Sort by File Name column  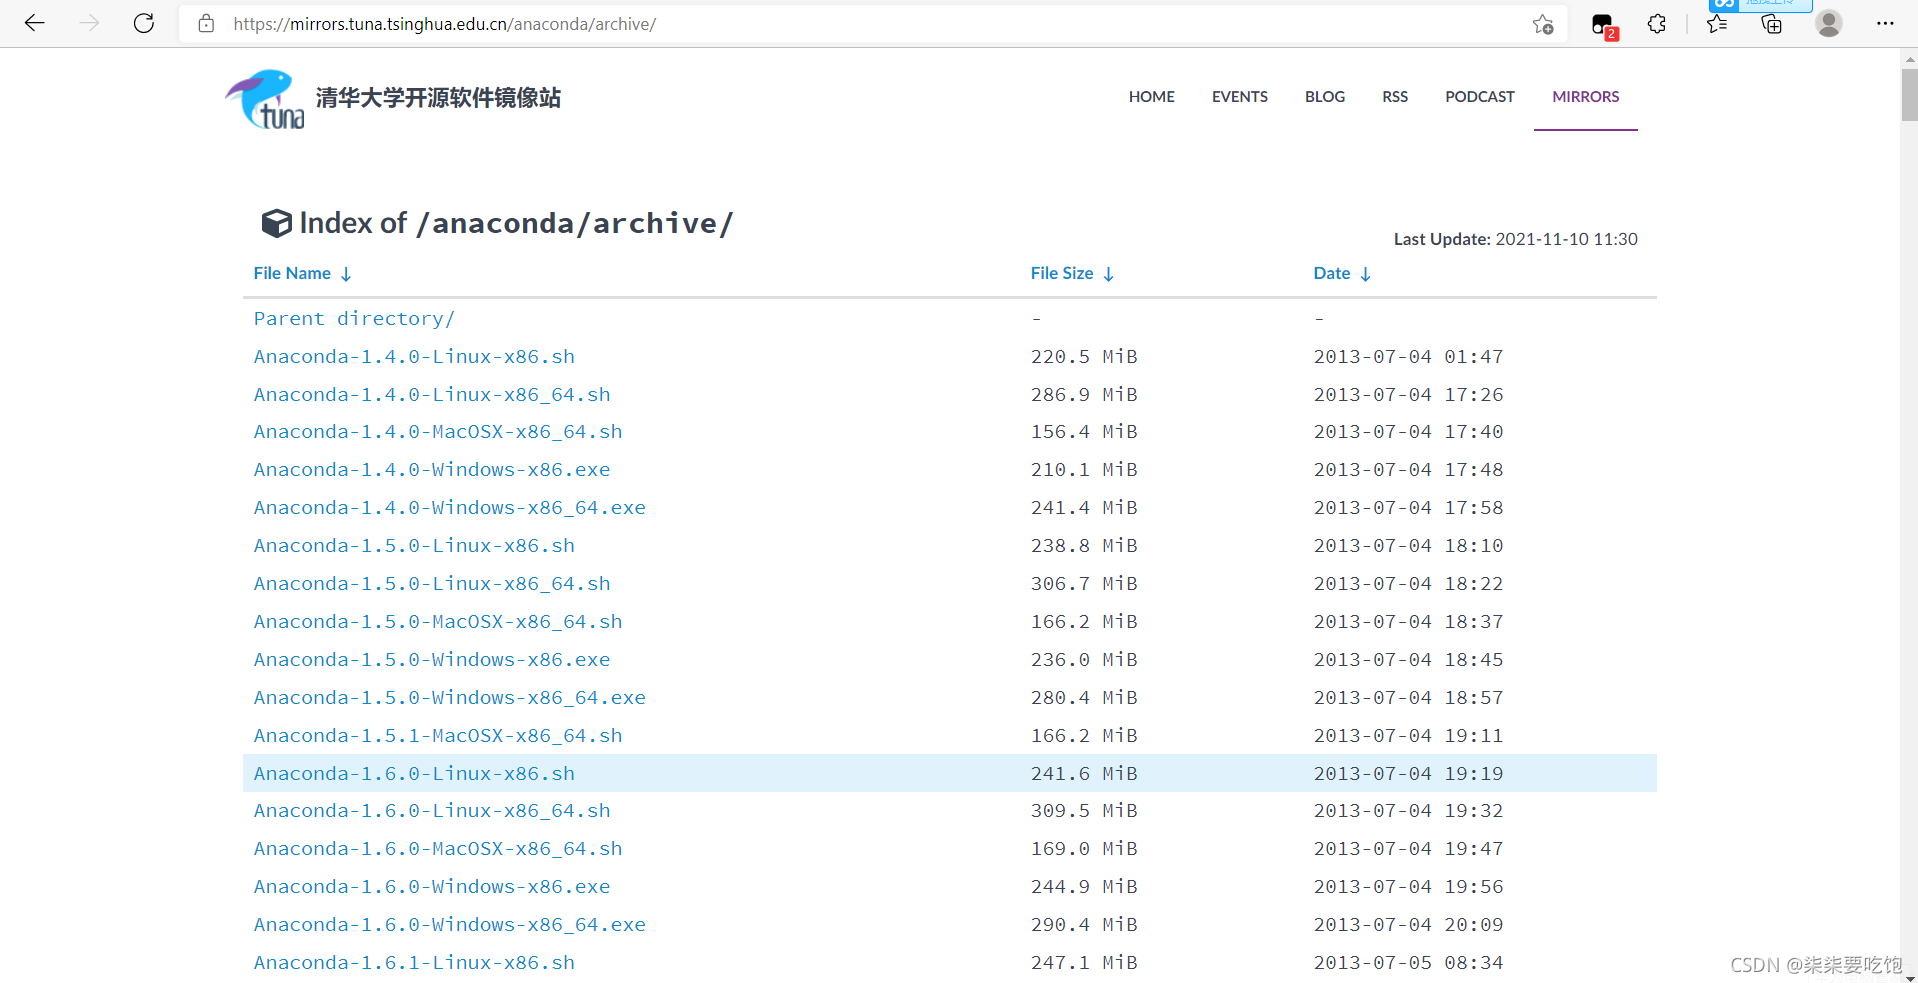(x=302, y=273)
